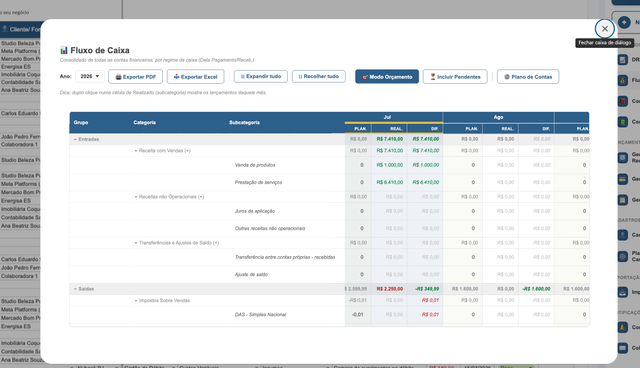
Task: Click Saídas Jul realized R$ 2.250,00
Action: (389, 289)
